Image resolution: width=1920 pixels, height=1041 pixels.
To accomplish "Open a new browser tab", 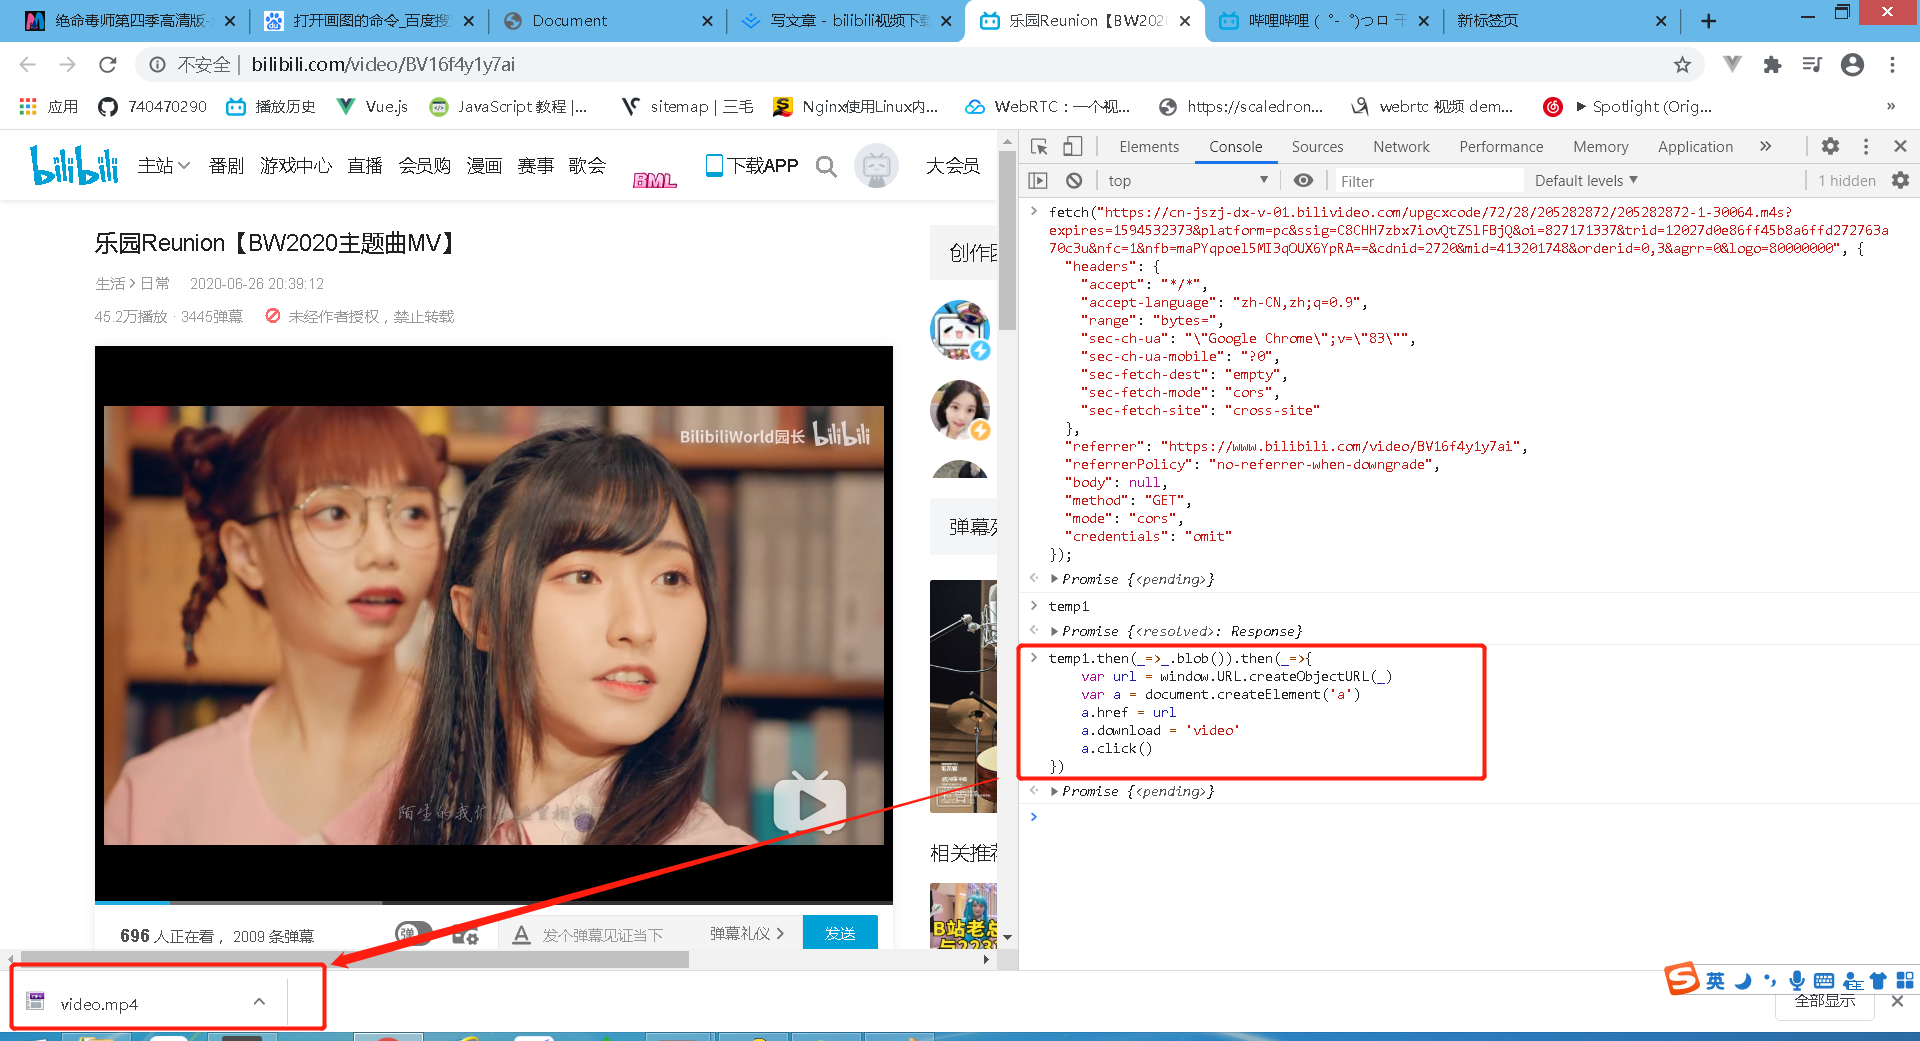I will 1708,21.
